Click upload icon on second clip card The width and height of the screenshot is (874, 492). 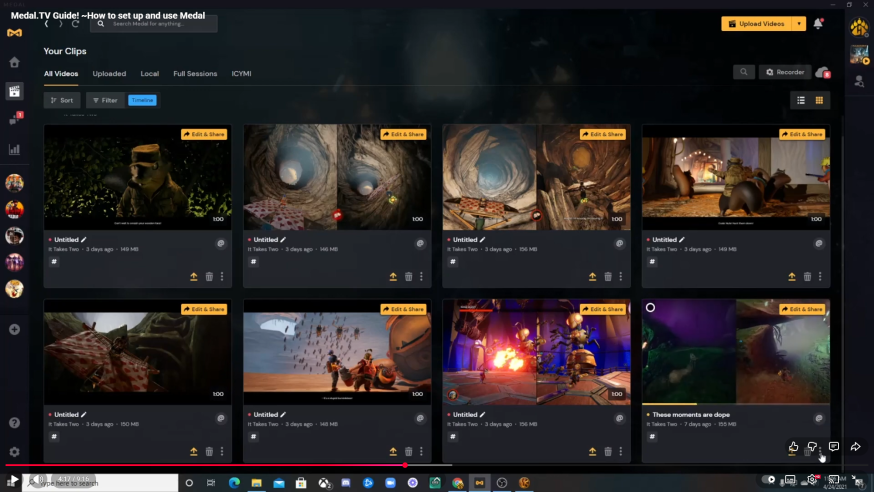coord(393,277)
